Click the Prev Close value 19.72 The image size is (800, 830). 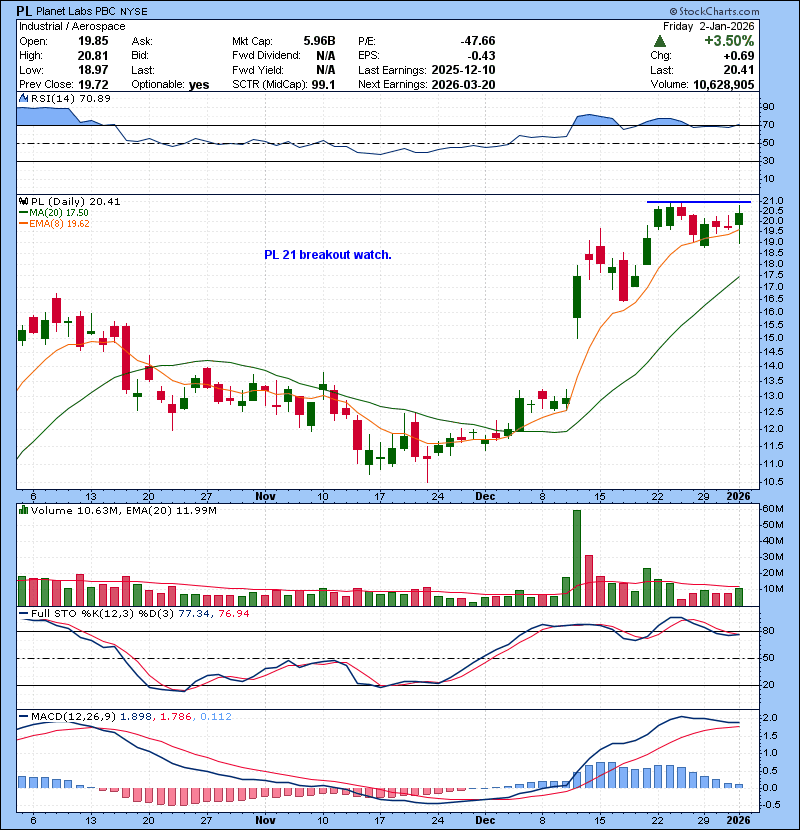[x=93, y=85]
